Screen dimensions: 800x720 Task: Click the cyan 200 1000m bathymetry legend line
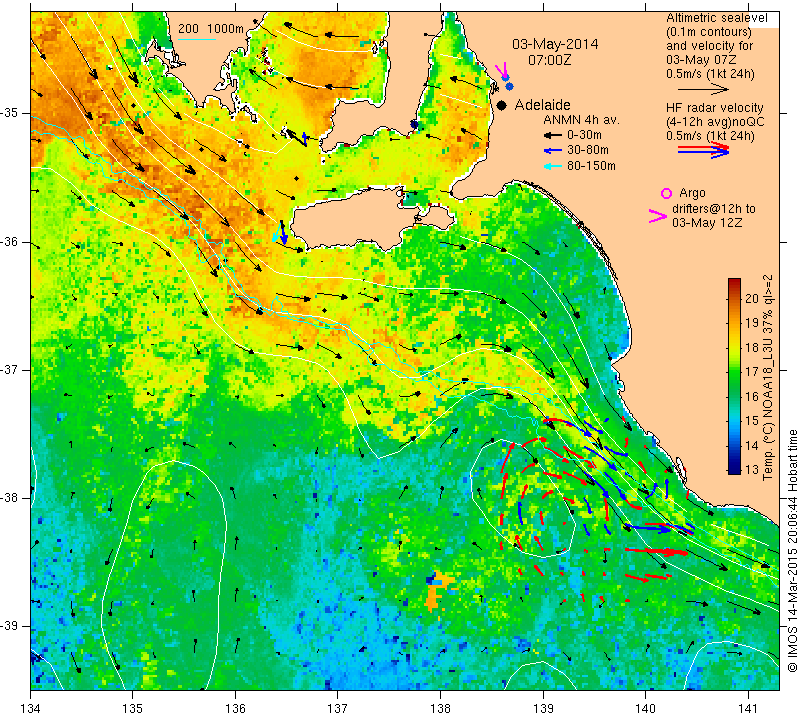click(197, 39)
